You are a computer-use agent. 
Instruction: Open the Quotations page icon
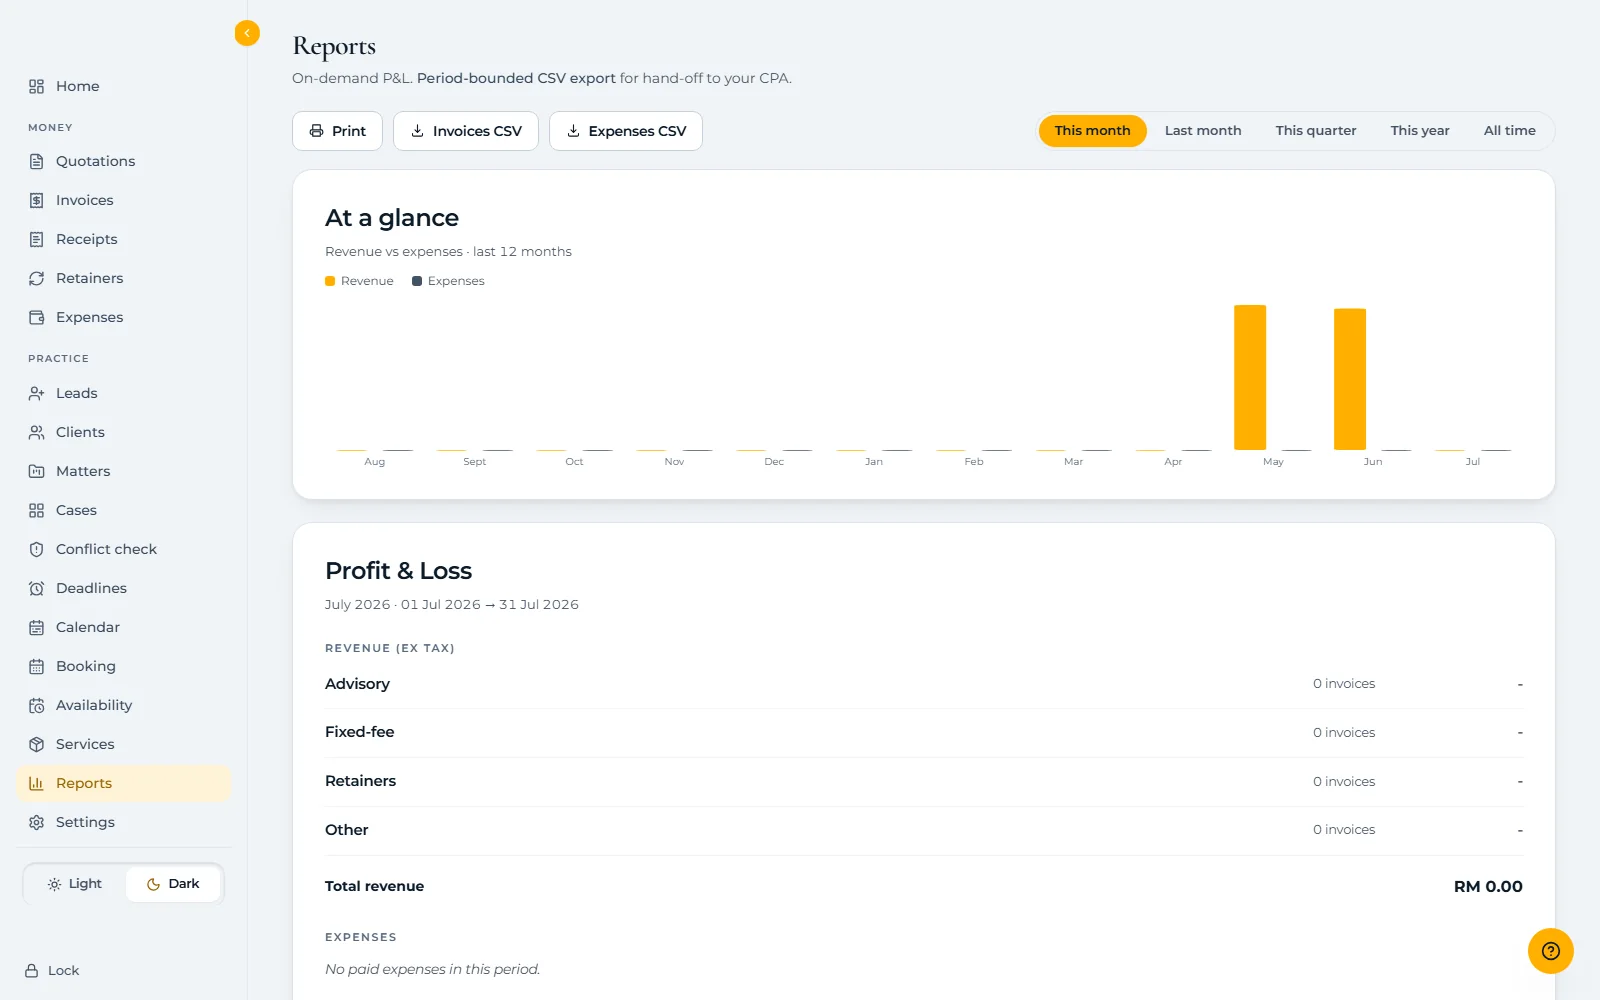tap(37, 161)
